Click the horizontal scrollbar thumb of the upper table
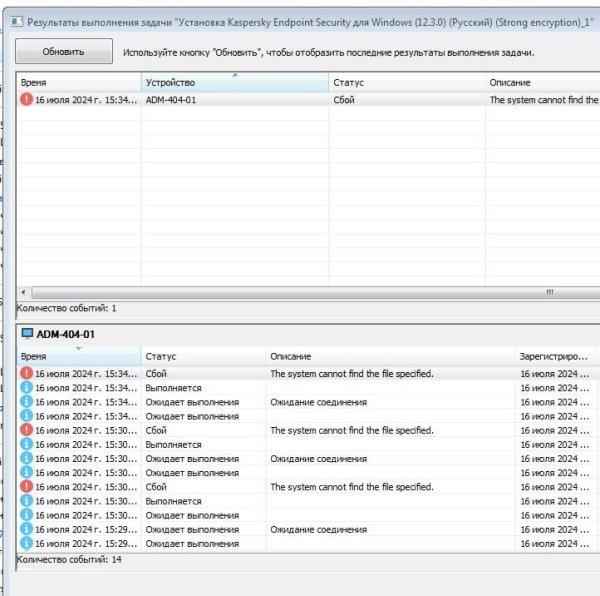This screenshot has width=600, height=596. 316,293
